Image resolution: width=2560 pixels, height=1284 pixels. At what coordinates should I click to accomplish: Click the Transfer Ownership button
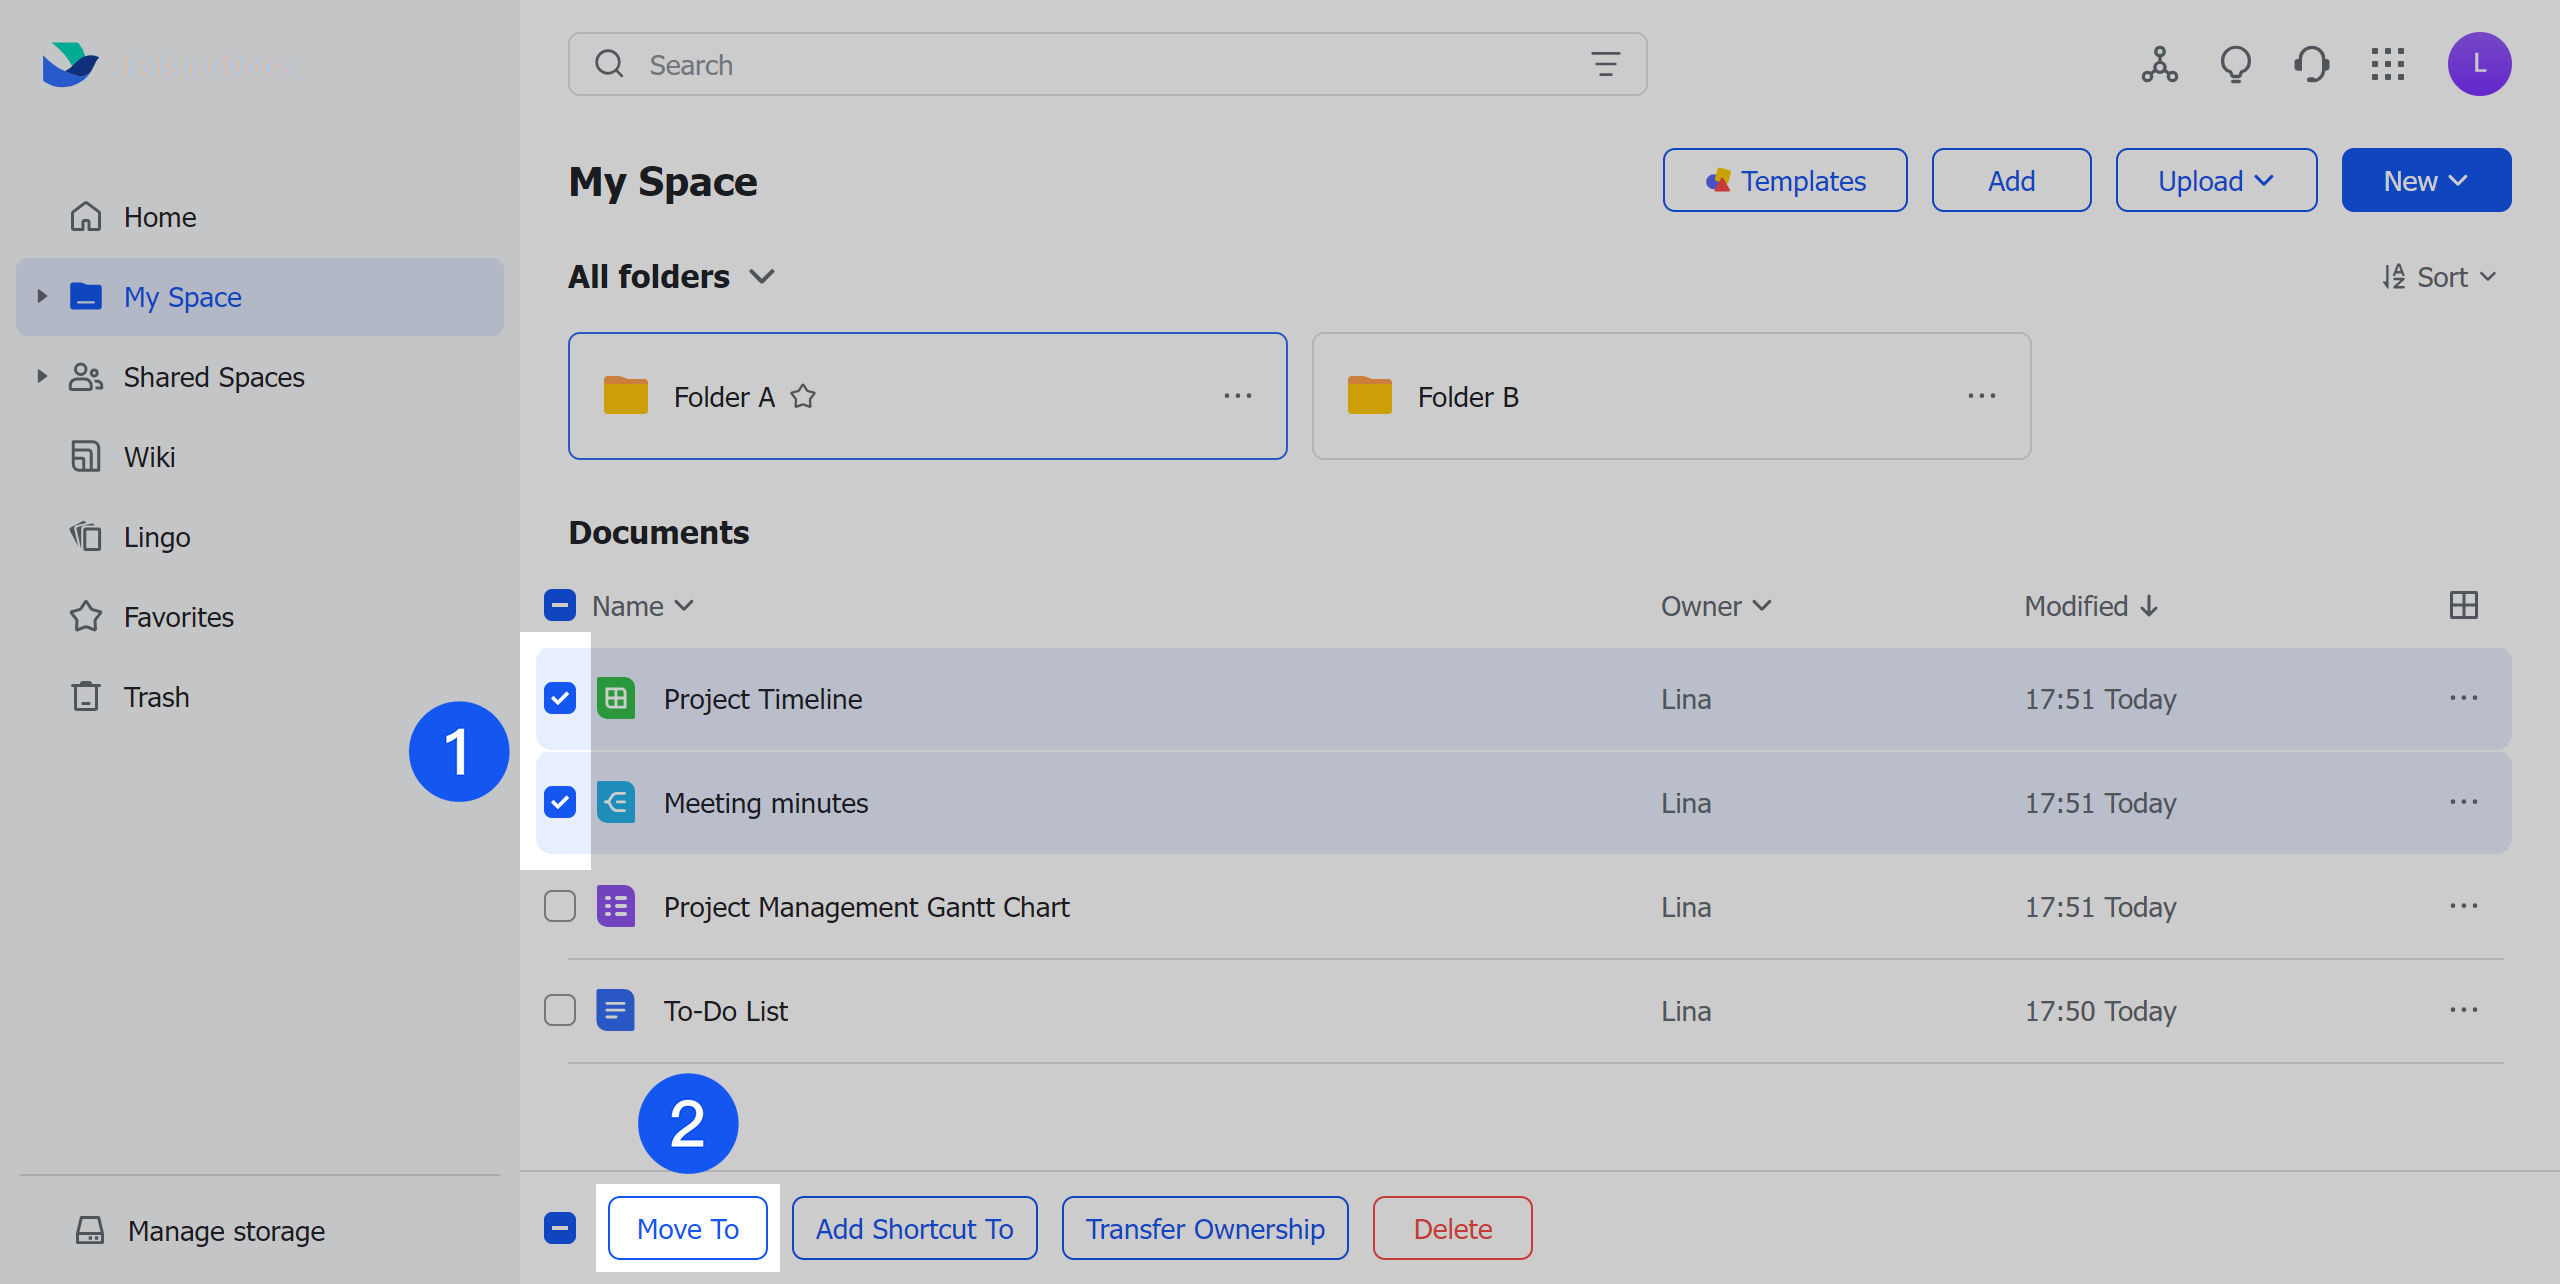tap(1205, 1228)
